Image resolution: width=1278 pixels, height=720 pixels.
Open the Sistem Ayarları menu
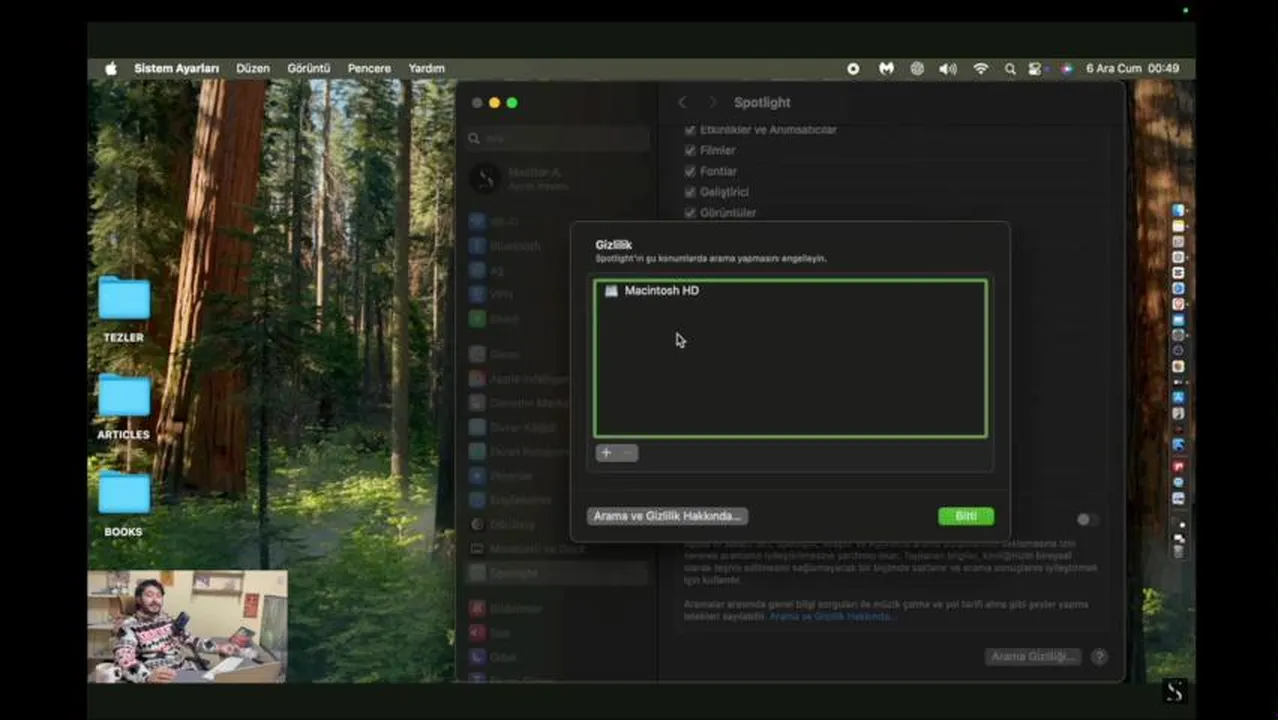point(177,69)
